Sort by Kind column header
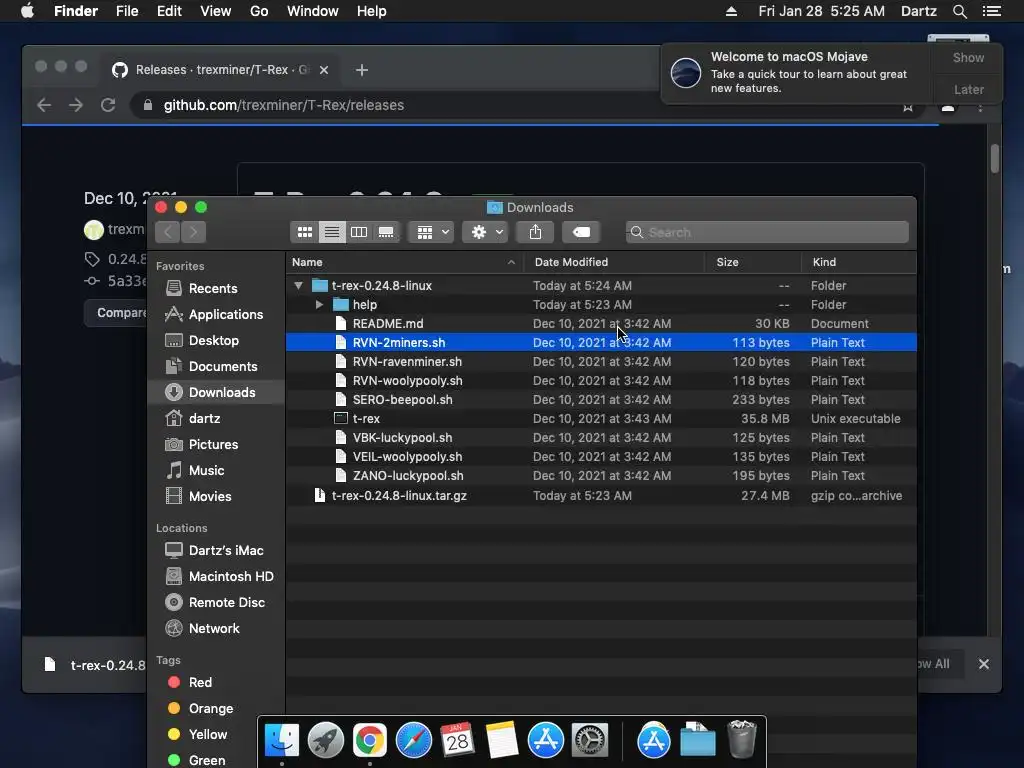 point(859,262)
